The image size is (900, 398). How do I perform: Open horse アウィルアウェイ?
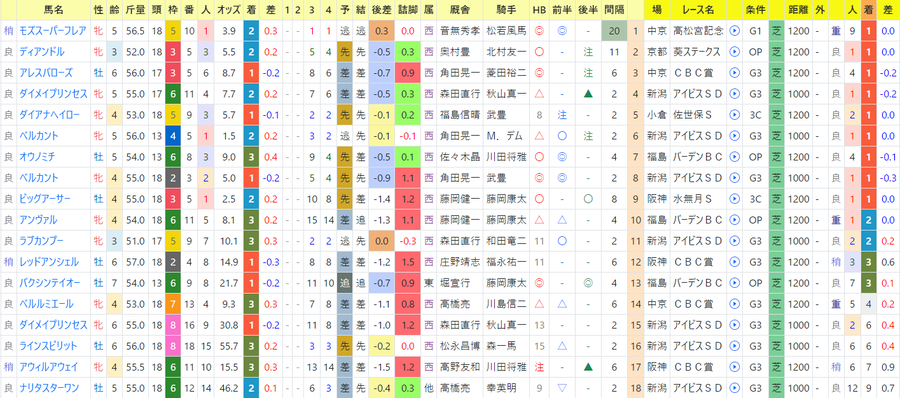click(49, 367)
